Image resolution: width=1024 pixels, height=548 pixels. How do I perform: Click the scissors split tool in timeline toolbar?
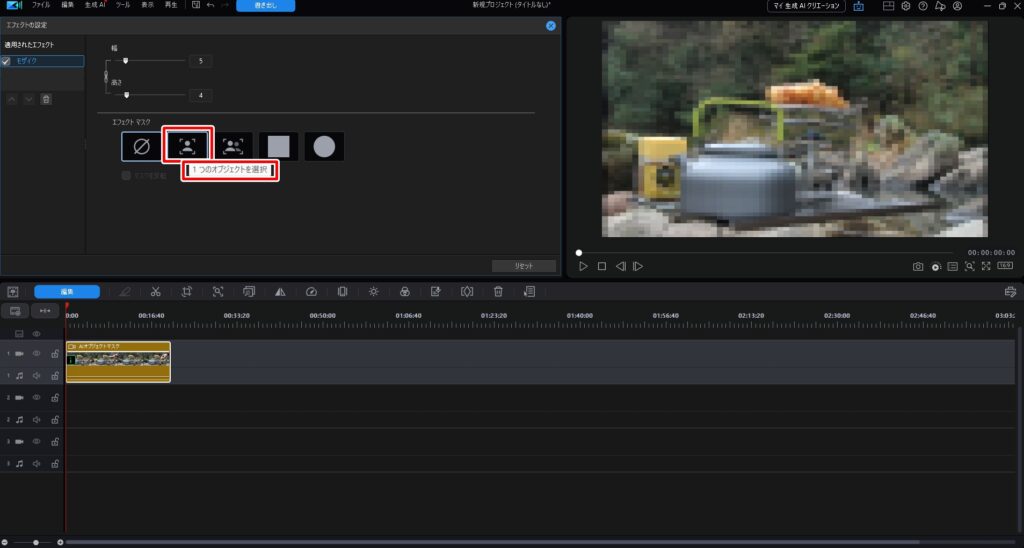coord(156,292)
